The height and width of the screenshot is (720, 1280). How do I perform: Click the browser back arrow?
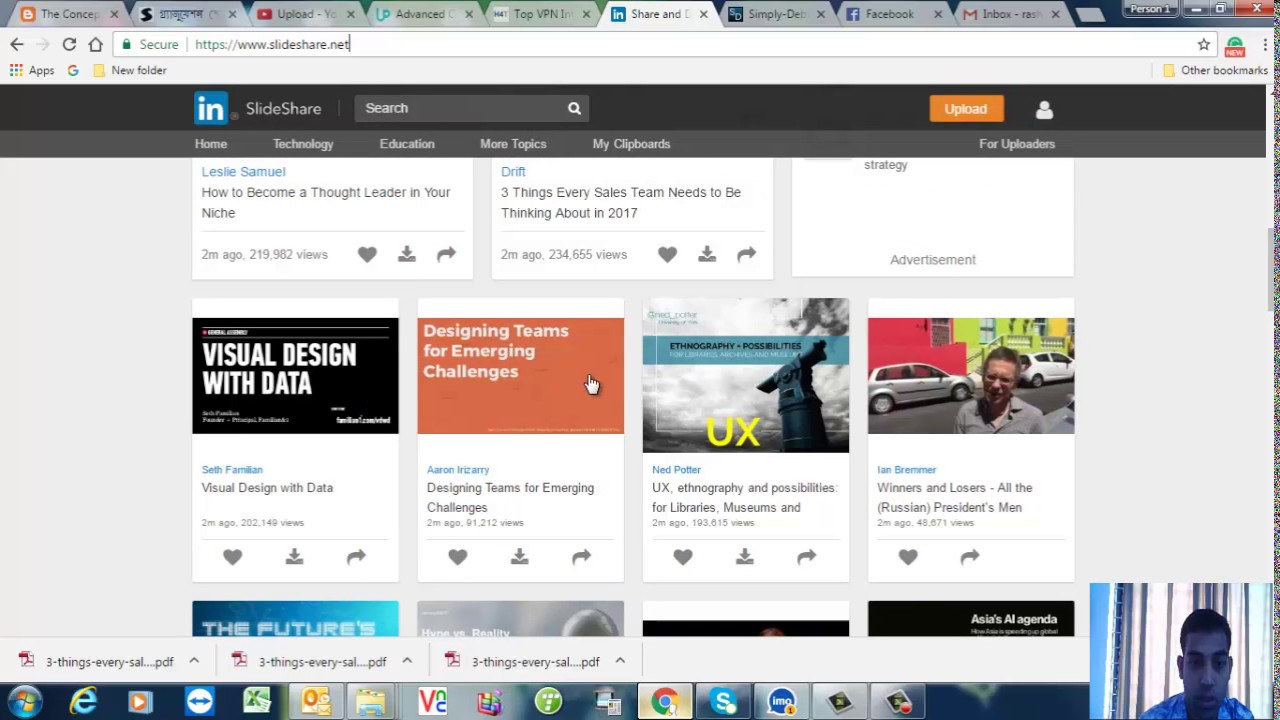coord(17,44)
